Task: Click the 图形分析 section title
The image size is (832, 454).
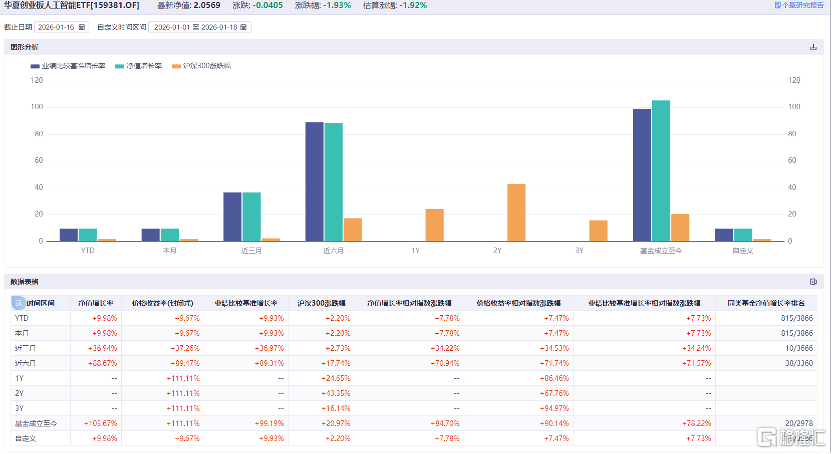Action: coord(24,47)
